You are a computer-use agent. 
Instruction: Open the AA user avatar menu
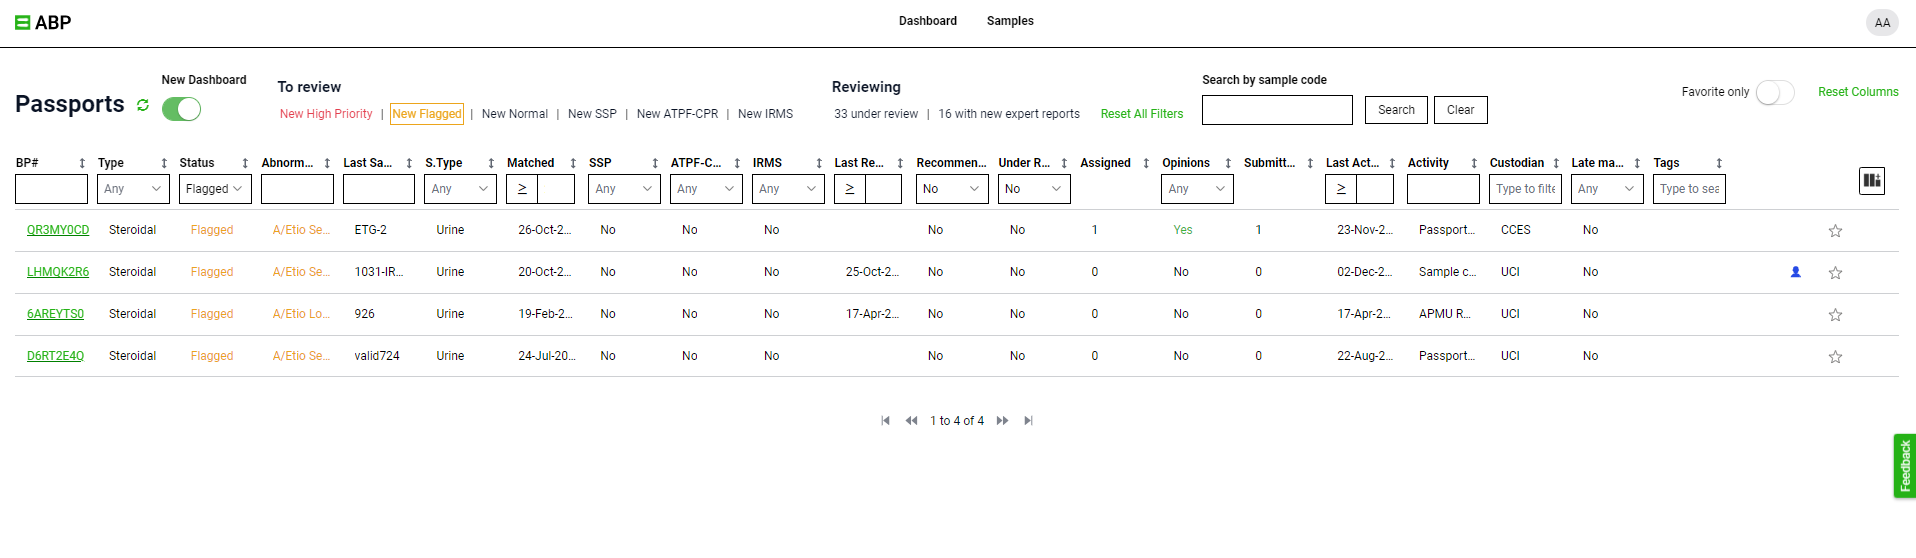[1882, 22]
